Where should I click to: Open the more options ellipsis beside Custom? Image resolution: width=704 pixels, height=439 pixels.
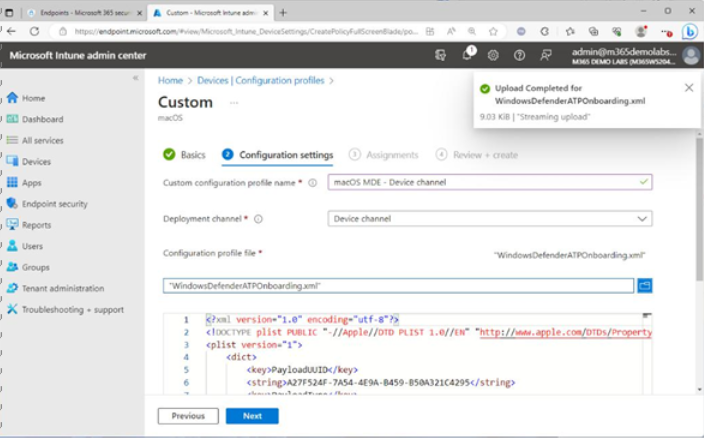pyautogui.click(x=234, y=103)
